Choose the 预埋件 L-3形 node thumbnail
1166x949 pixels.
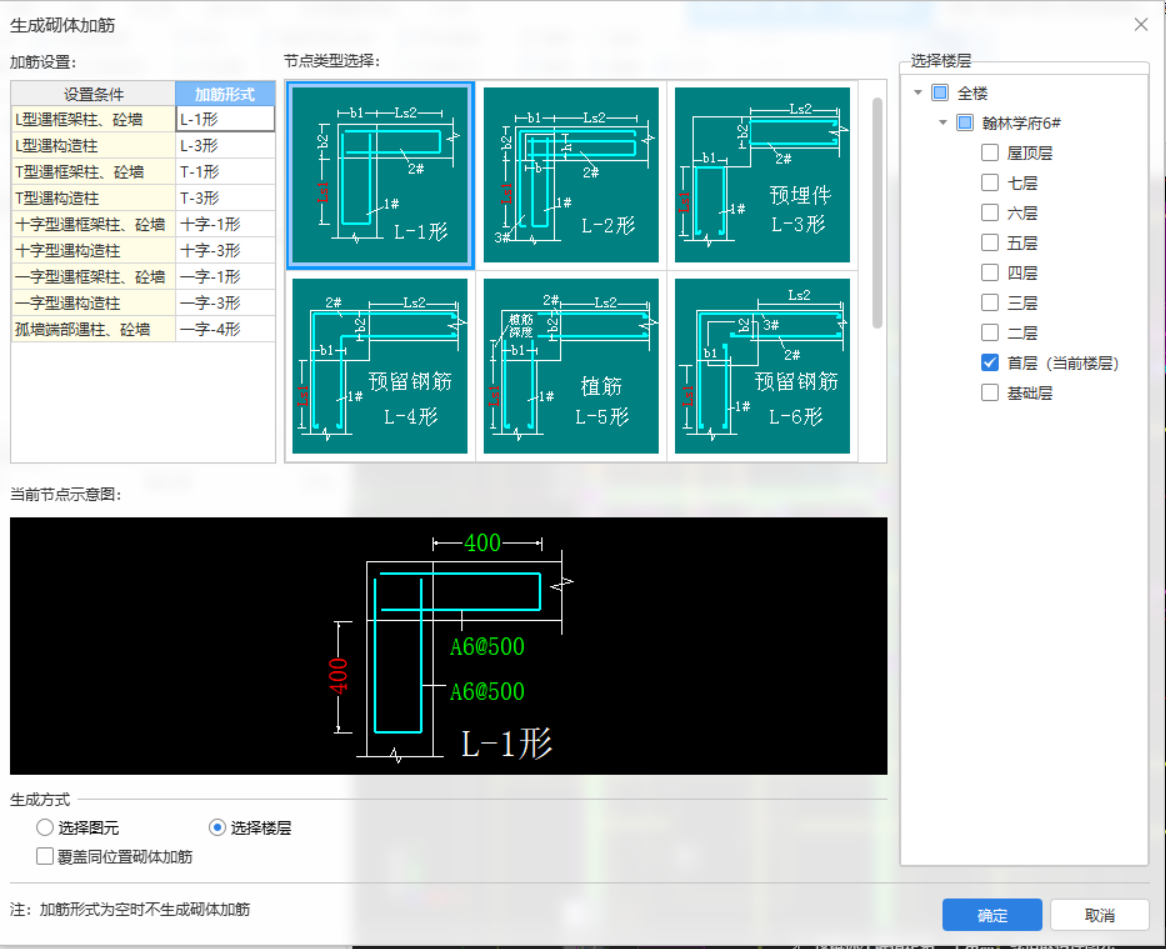pyautogui.click(x=762, y=175)
